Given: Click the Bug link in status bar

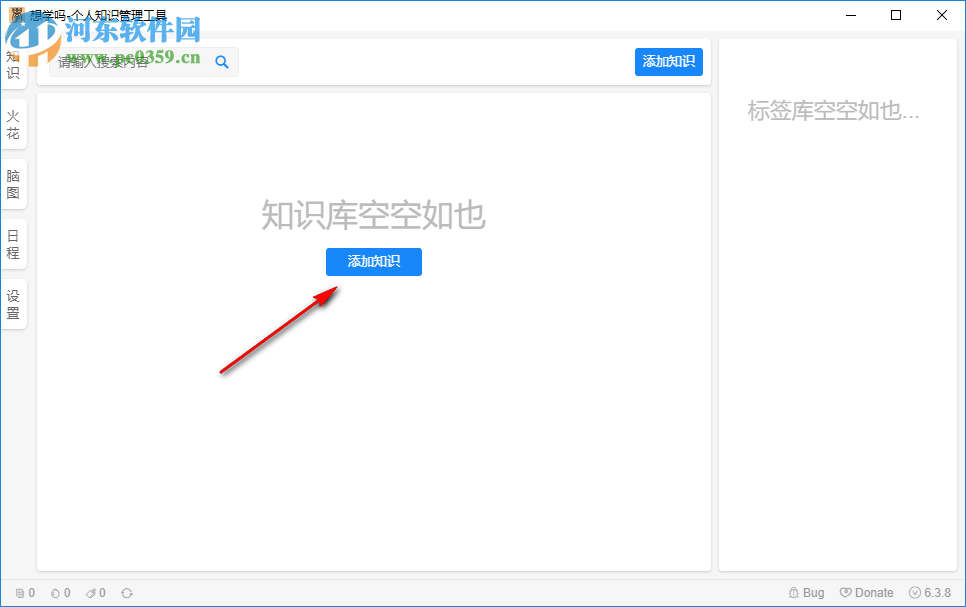Looking at the screenshot, I should click(808, 592).
